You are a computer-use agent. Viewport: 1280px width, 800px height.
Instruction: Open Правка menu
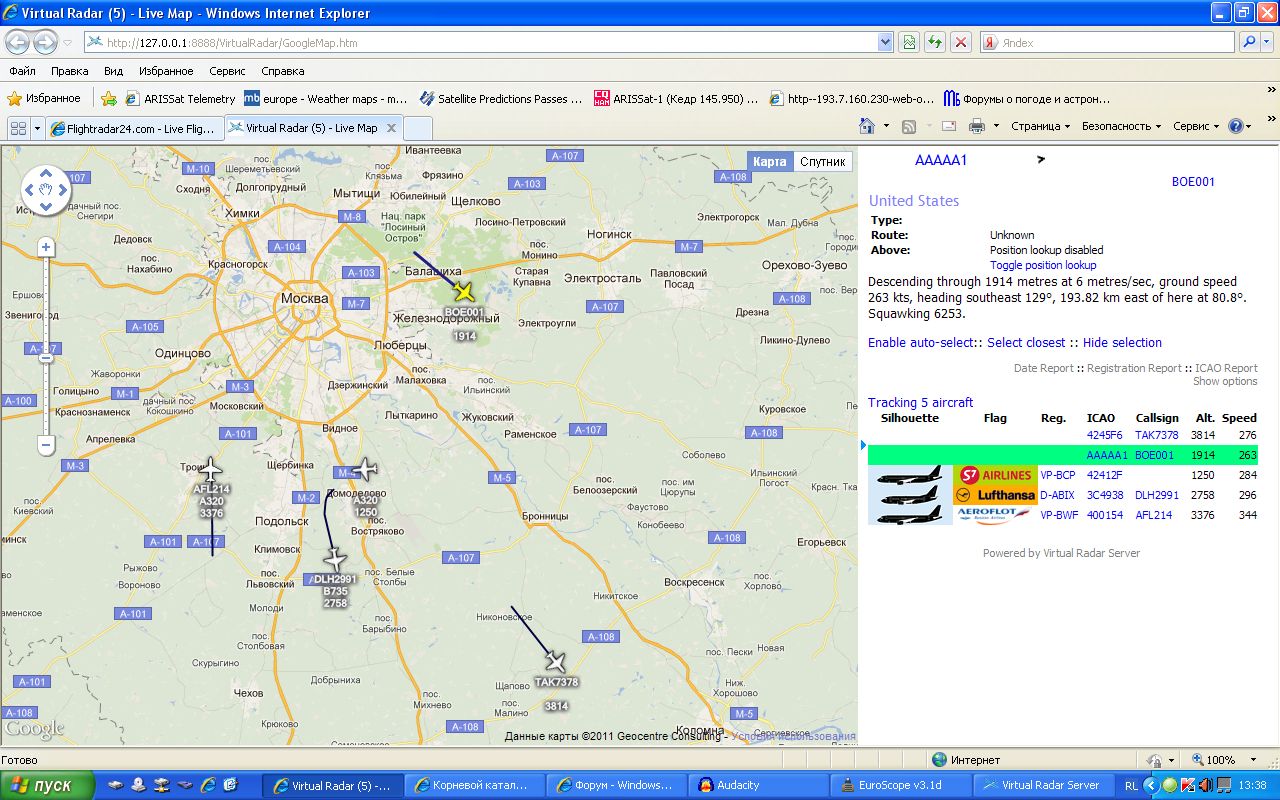point(70,71)
